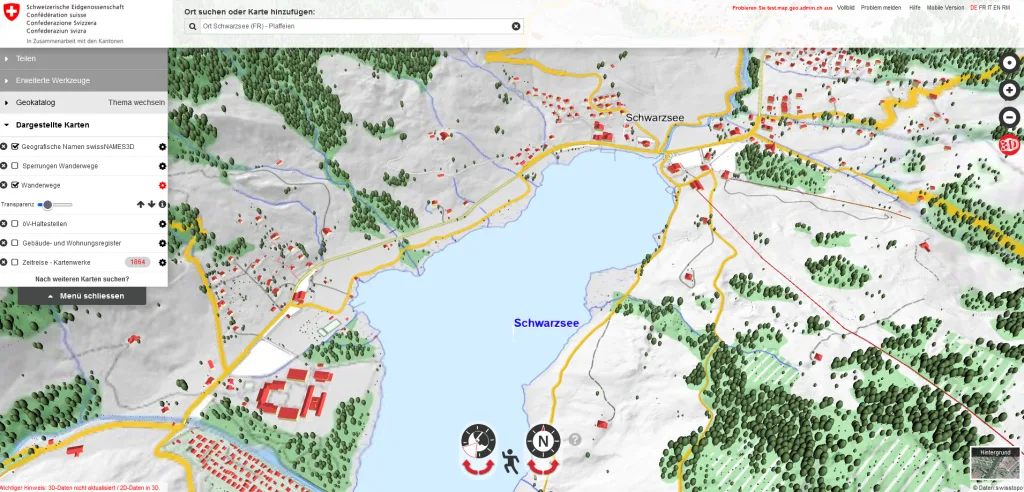Click the search field containing Ort Schwarzsee
The height and width of the screenshot is (492, 1024).
354,26
